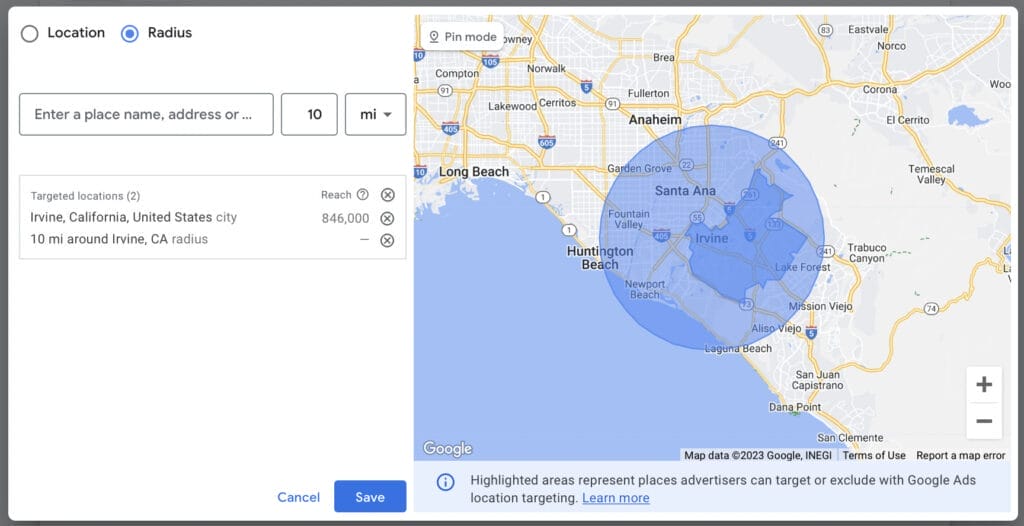Click the Newport Beach map label

point(645,289)
